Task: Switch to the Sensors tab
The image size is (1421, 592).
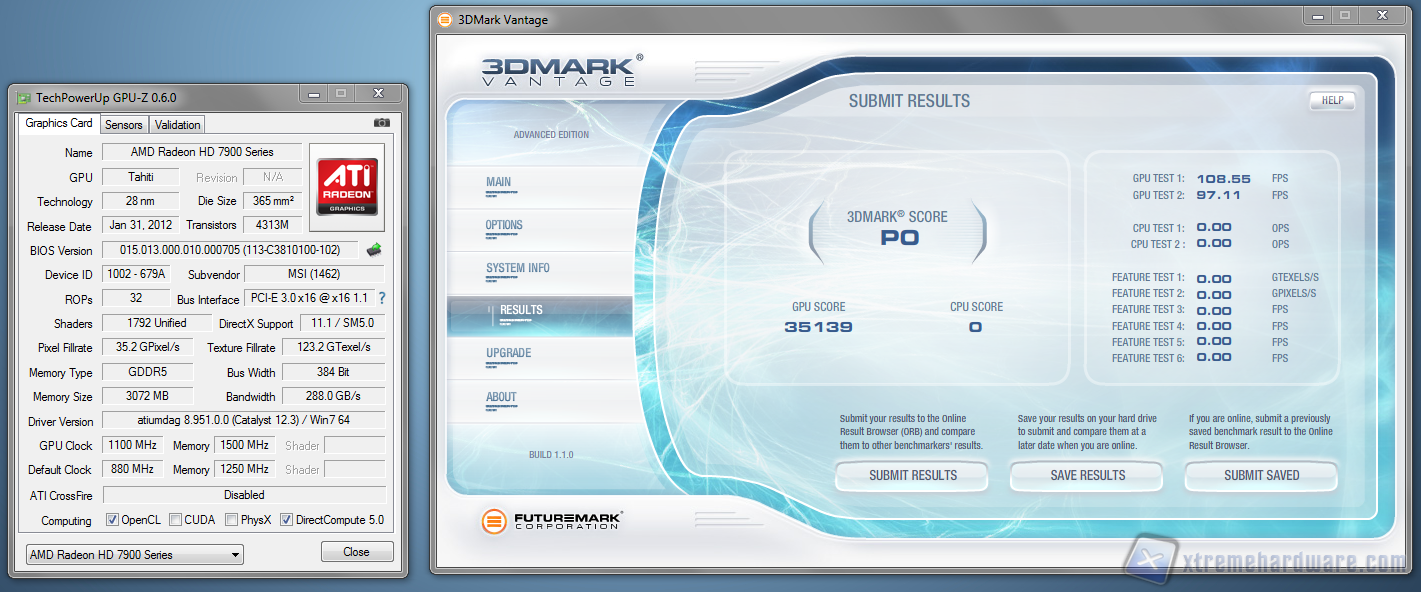Action: (124, 125)
